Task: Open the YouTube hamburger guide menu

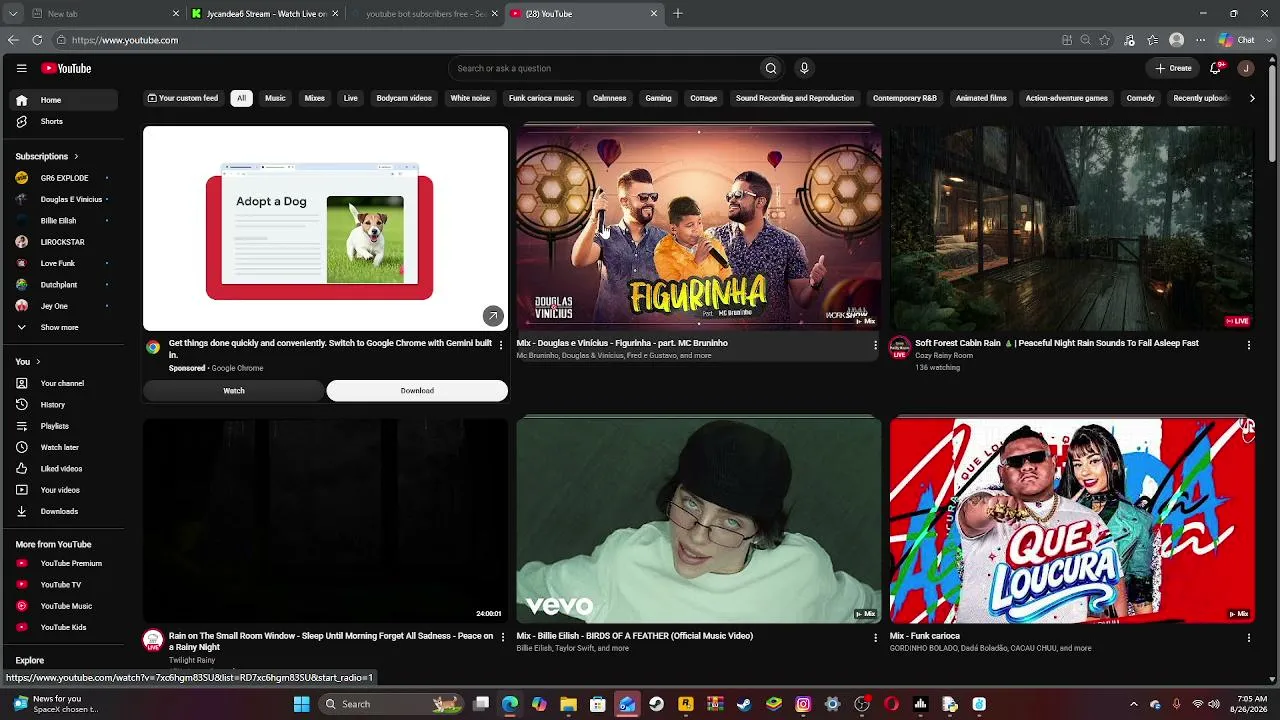Action: coord(21,68)
